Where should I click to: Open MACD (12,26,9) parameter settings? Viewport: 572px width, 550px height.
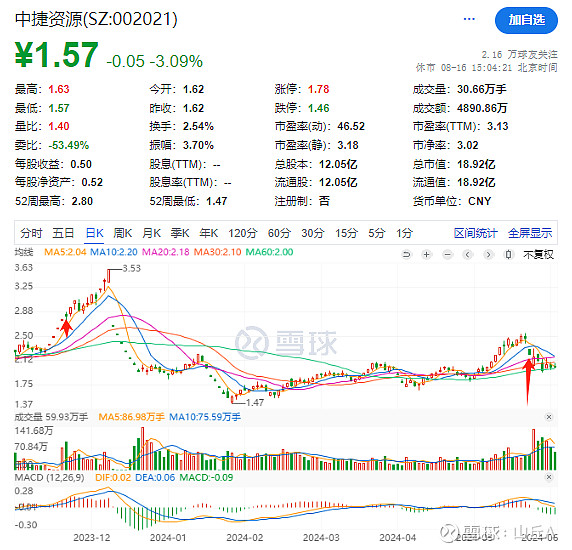(x=49, y=477)
